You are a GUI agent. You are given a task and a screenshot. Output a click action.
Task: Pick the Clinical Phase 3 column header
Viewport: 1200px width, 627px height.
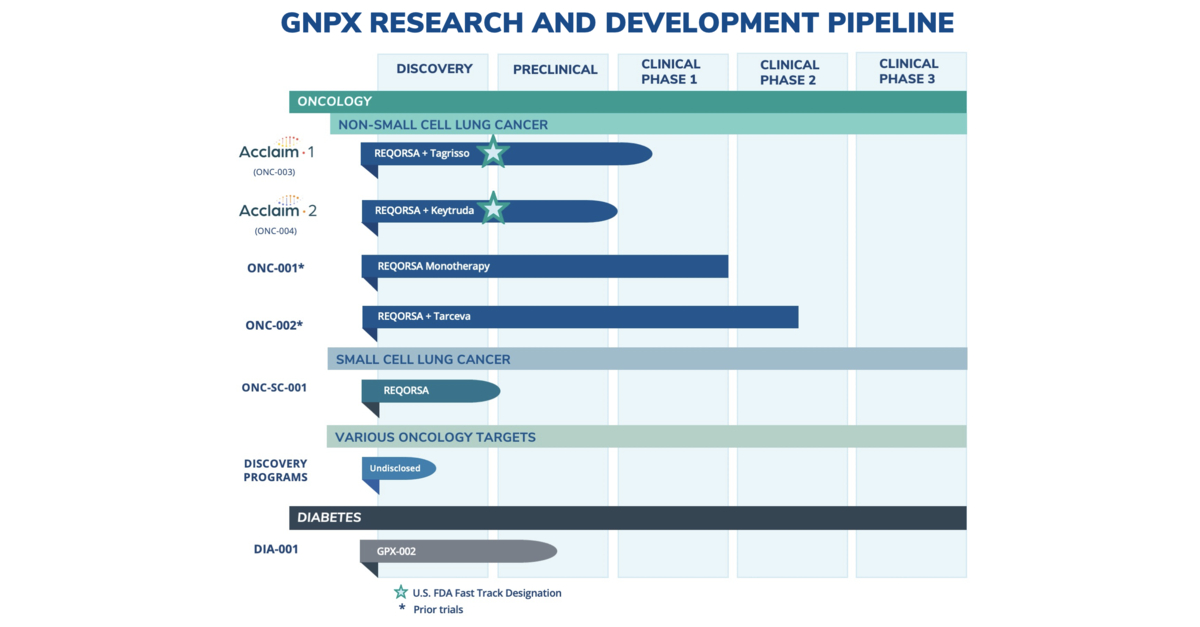908,71
